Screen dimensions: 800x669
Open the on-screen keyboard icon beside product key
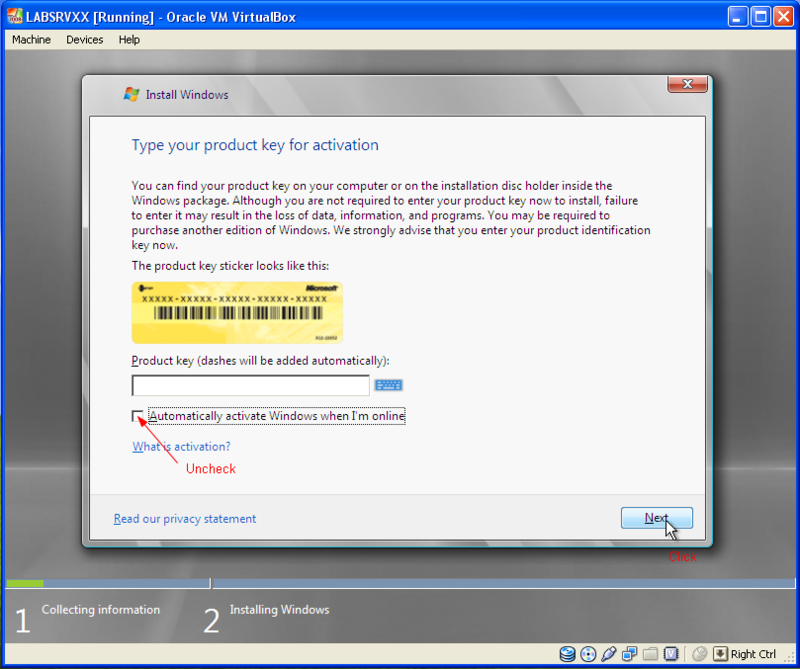tap(388, 385)
